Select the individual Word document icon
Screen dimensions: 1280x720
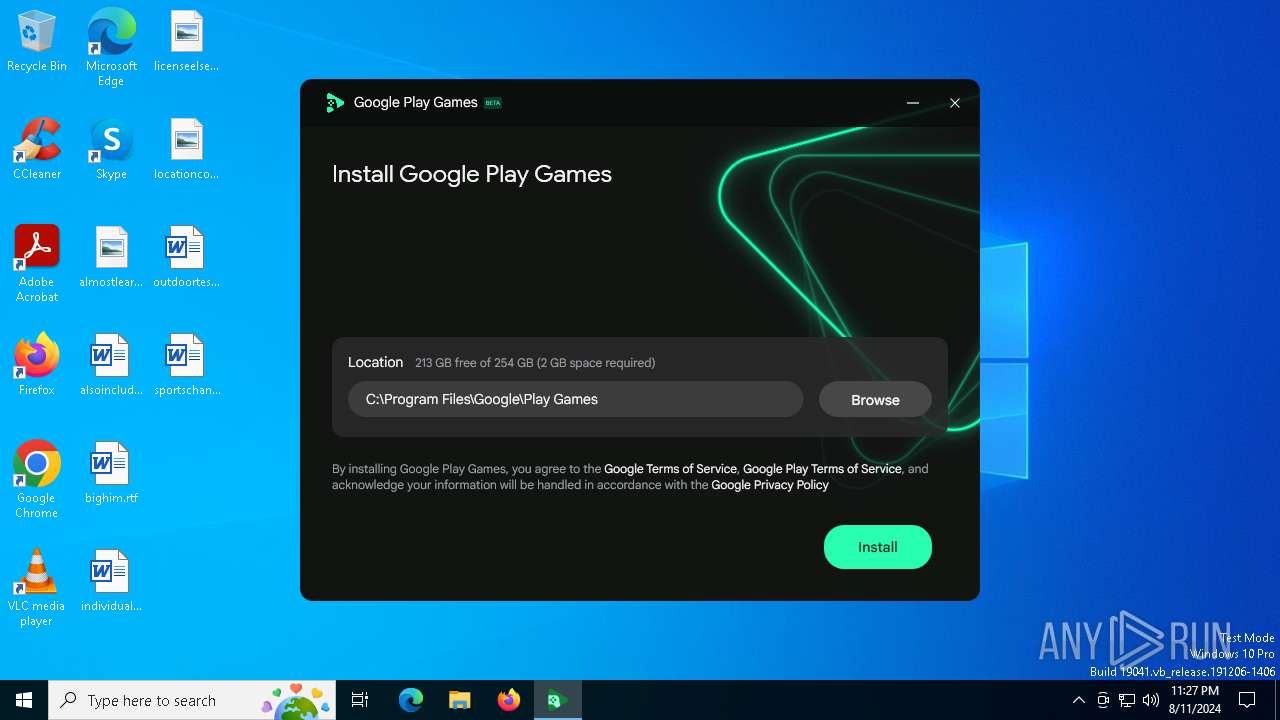(x=111, y=582)
